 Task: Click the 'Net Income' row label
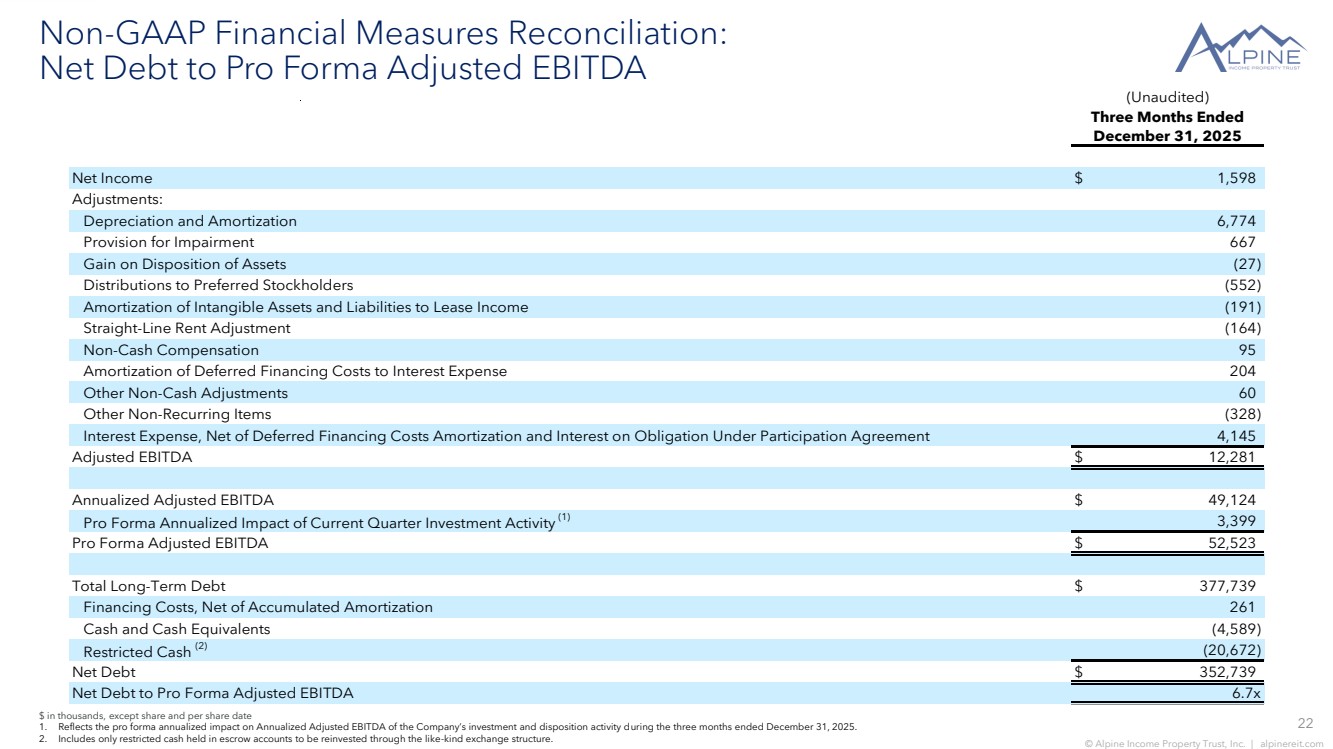pos(112,178)
